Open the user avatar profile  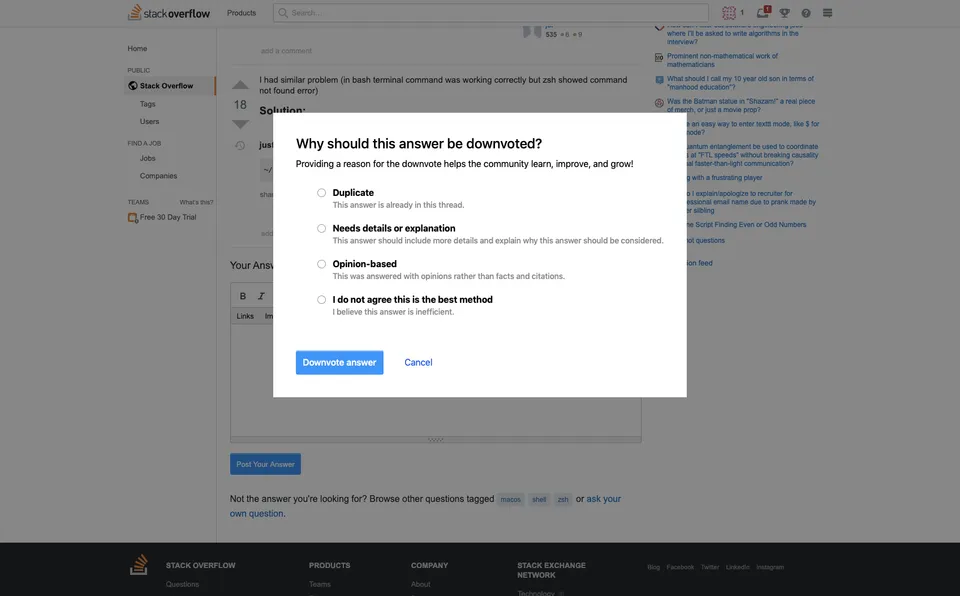(729, 13)
